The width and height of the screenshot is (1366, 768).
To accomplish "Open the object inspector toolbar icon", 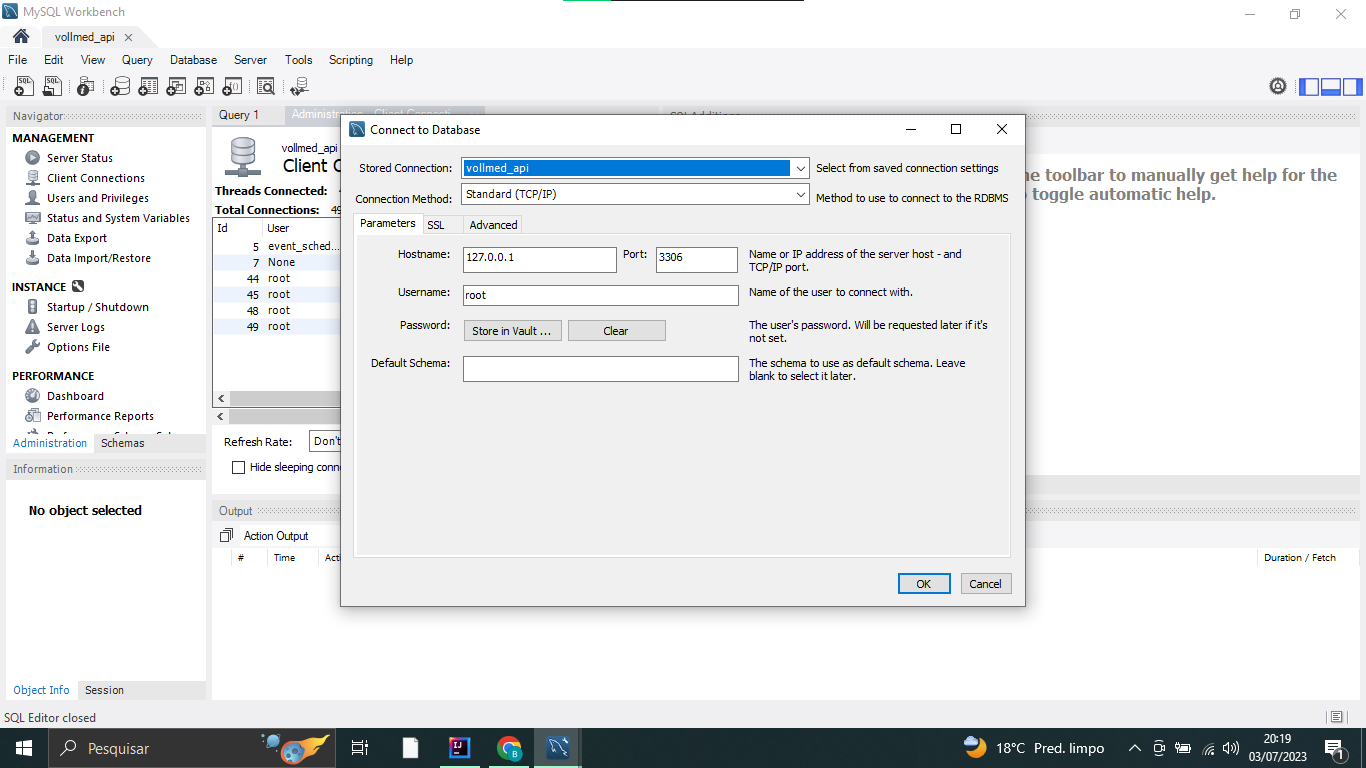I will [86, 87].
